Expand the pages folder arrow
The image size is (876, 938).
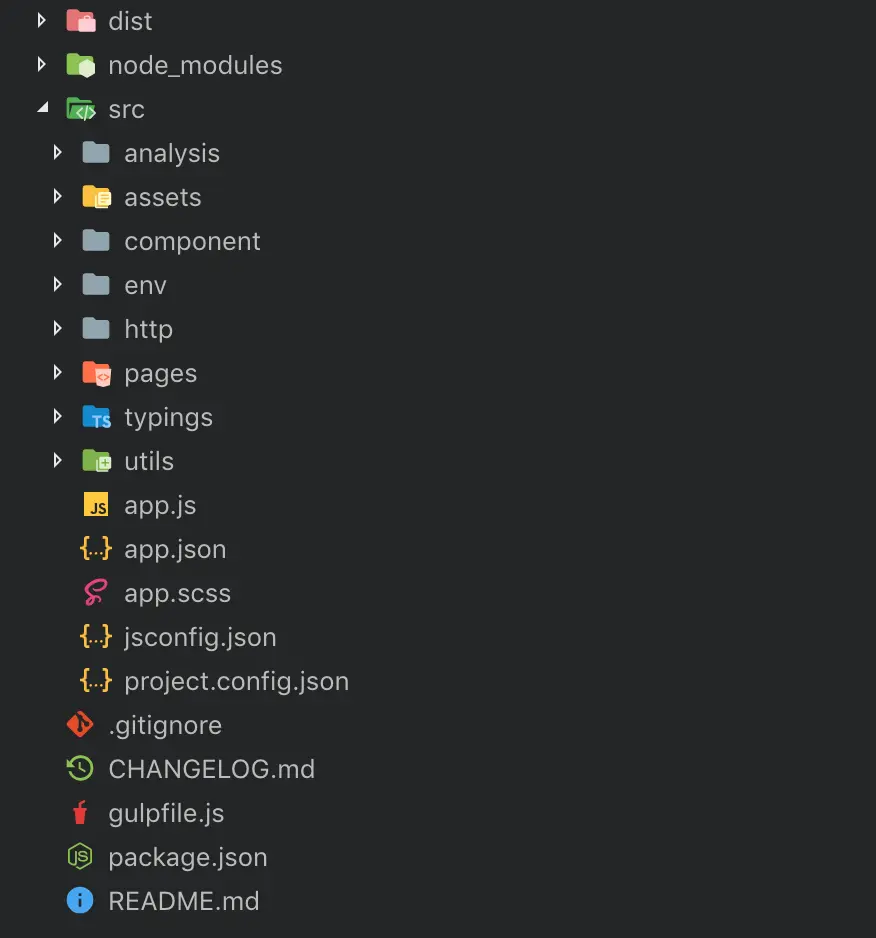click(x=57, y=373)
